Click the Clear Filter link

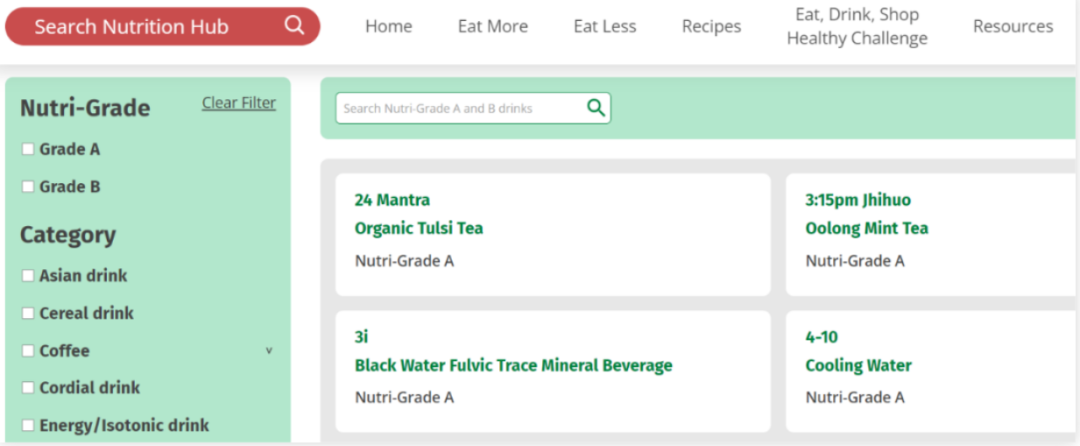pyautogui.click(x=239, y=103)
